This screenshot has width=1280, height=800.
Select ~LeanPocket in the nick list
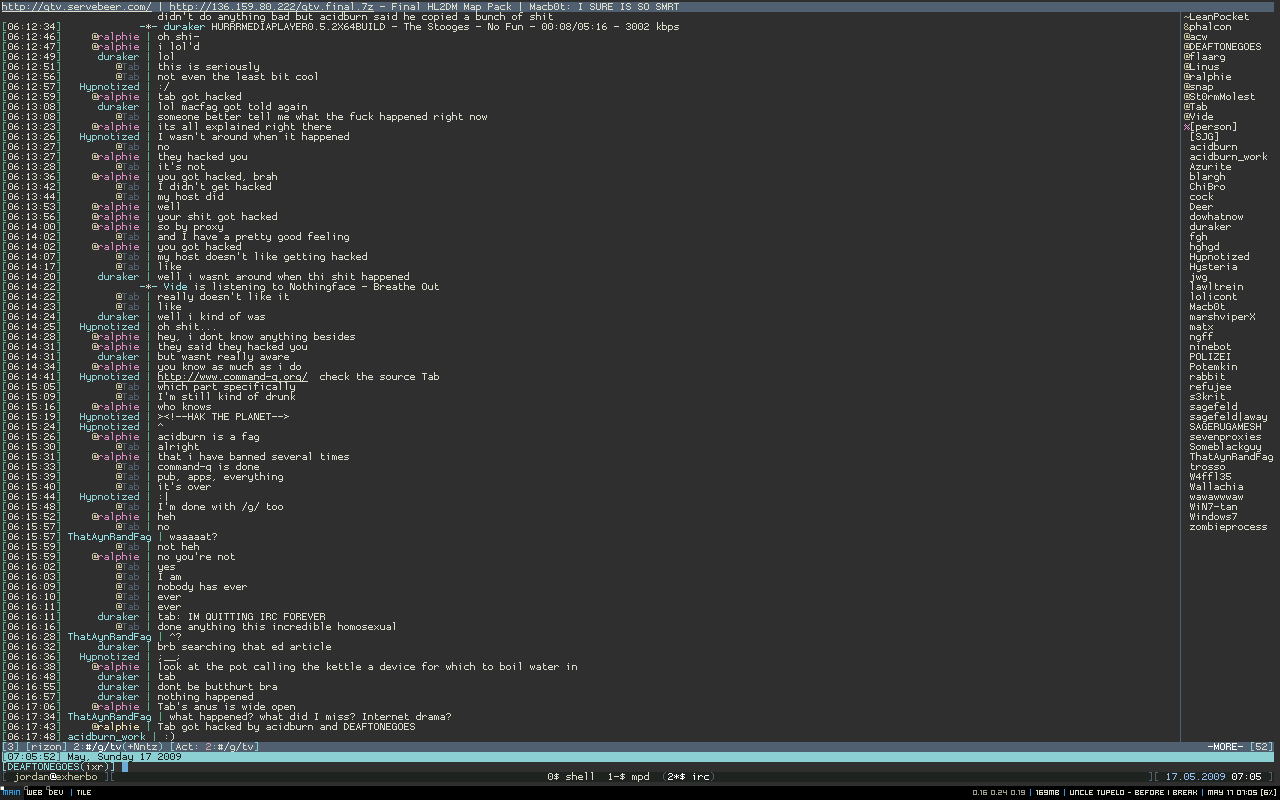pos(1216,17)
